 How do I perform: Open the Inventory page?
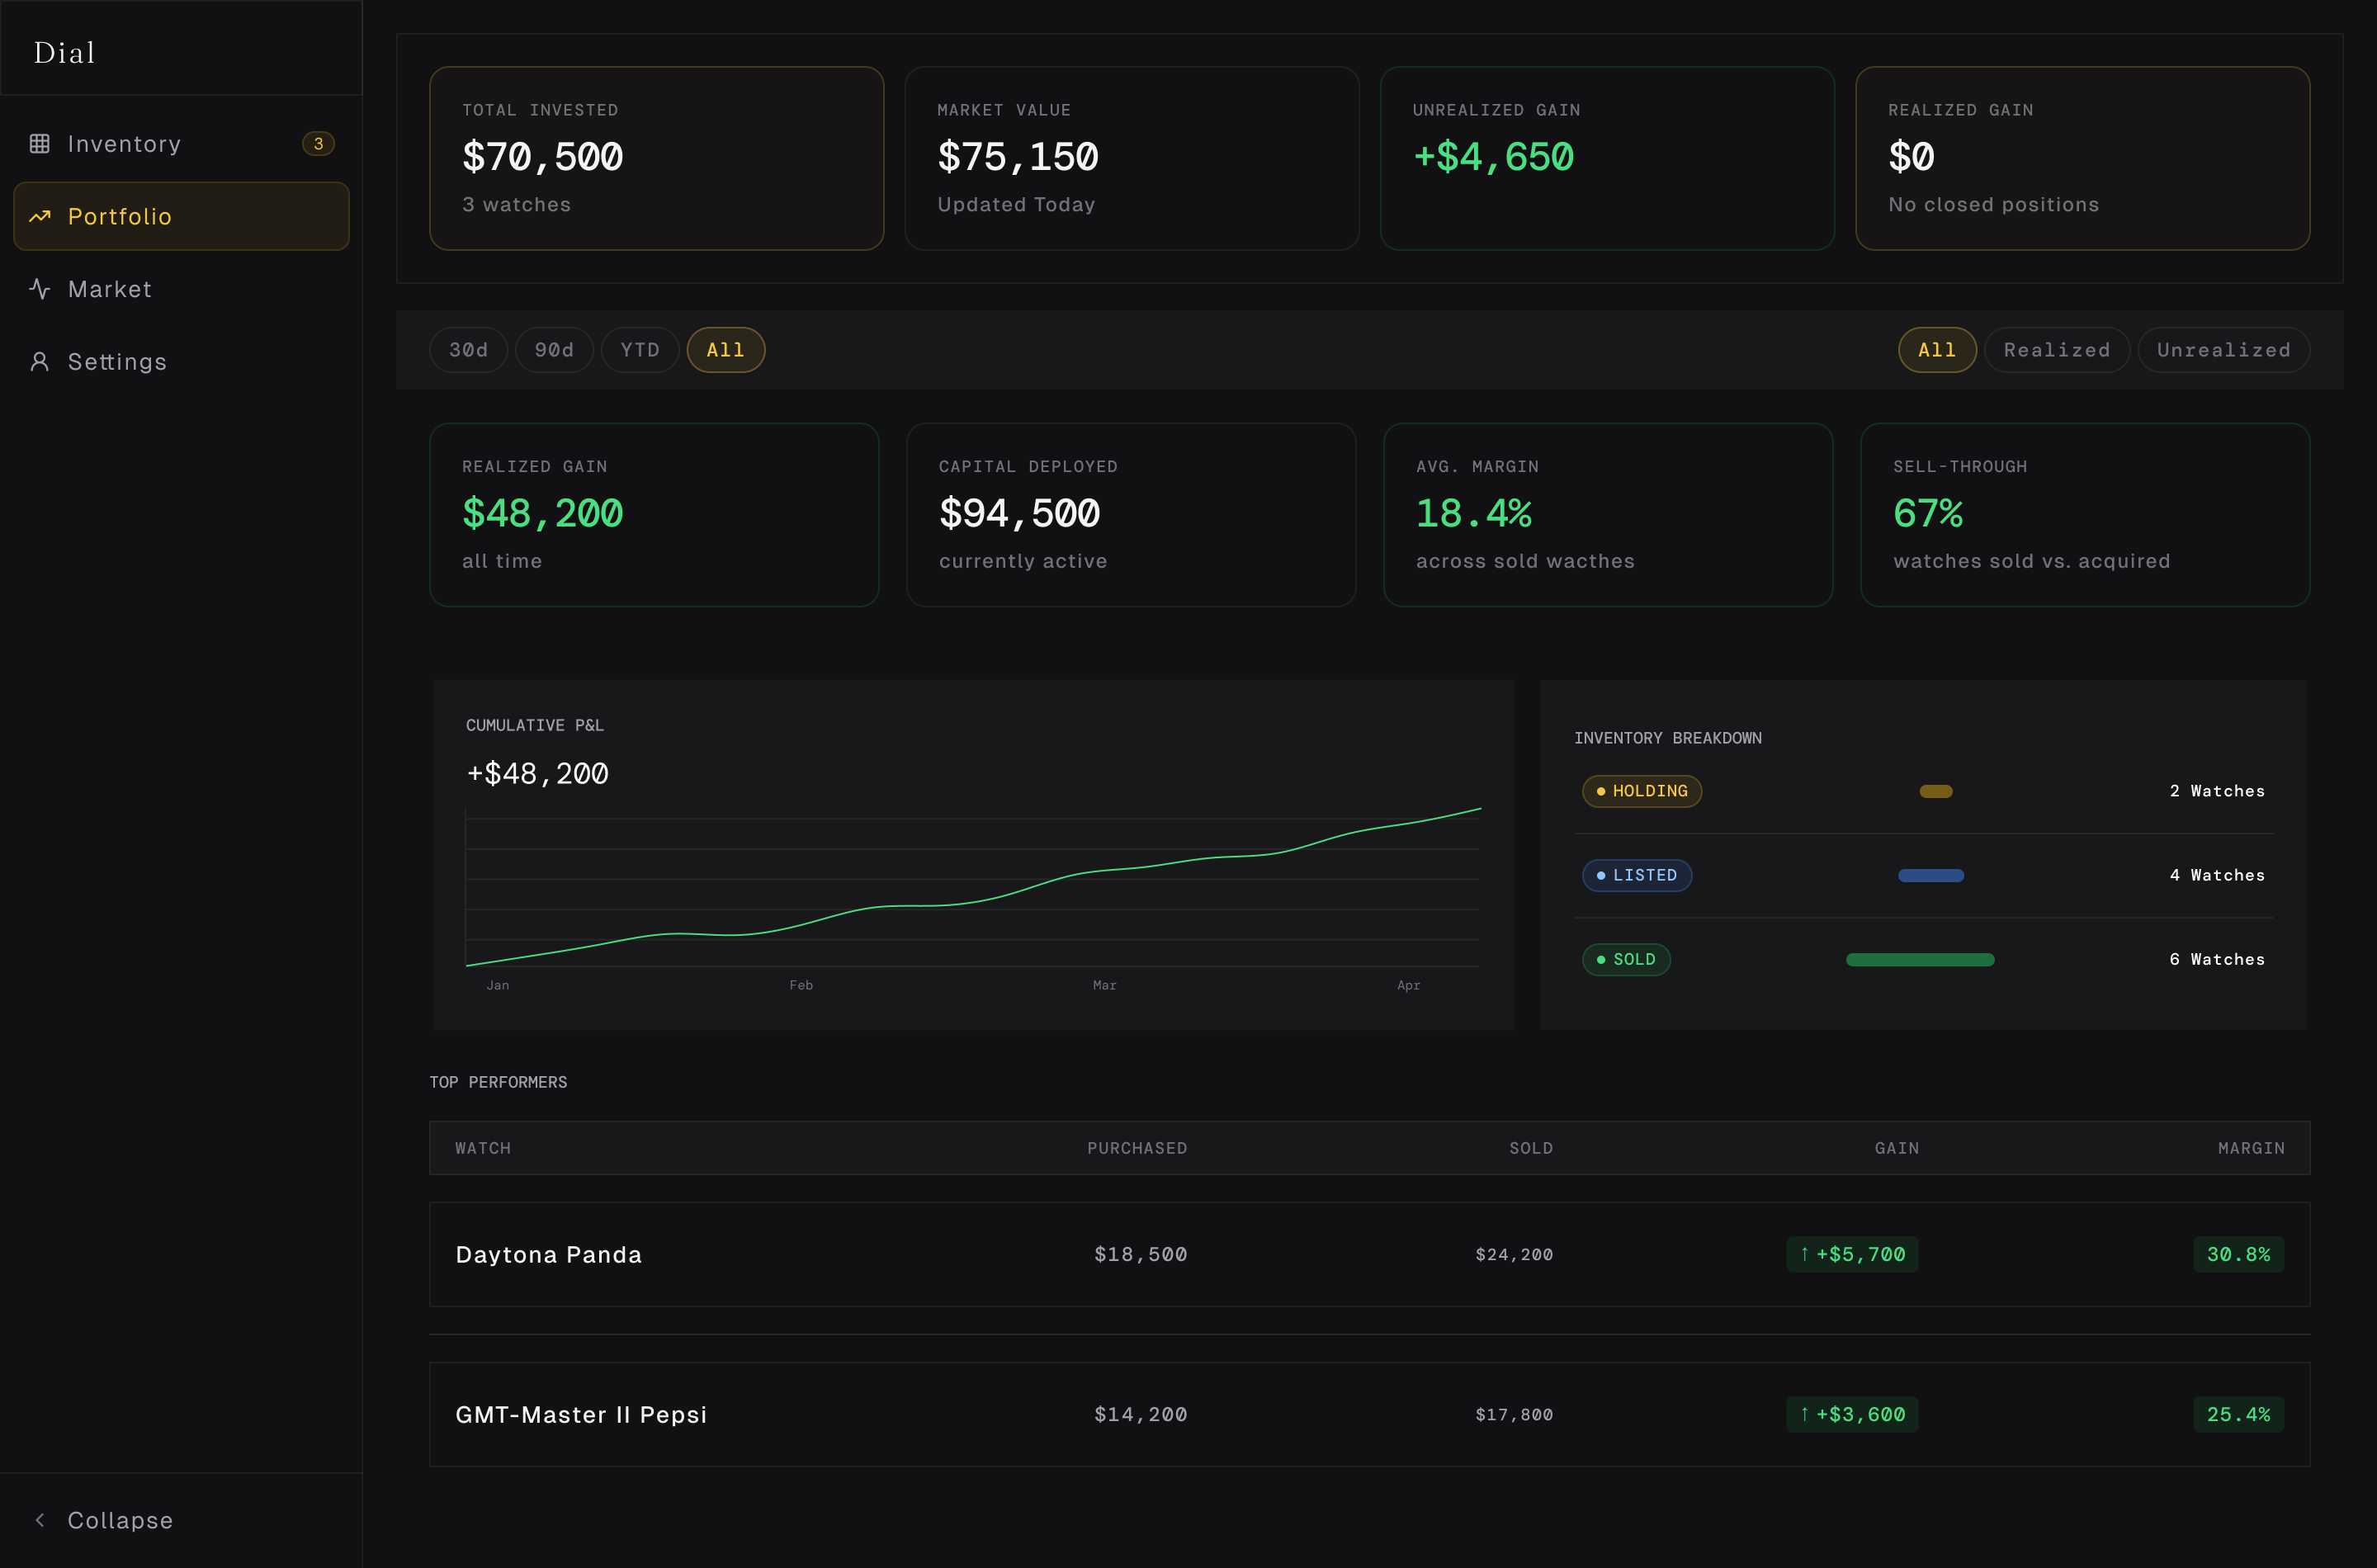click(x=181, y=144)
